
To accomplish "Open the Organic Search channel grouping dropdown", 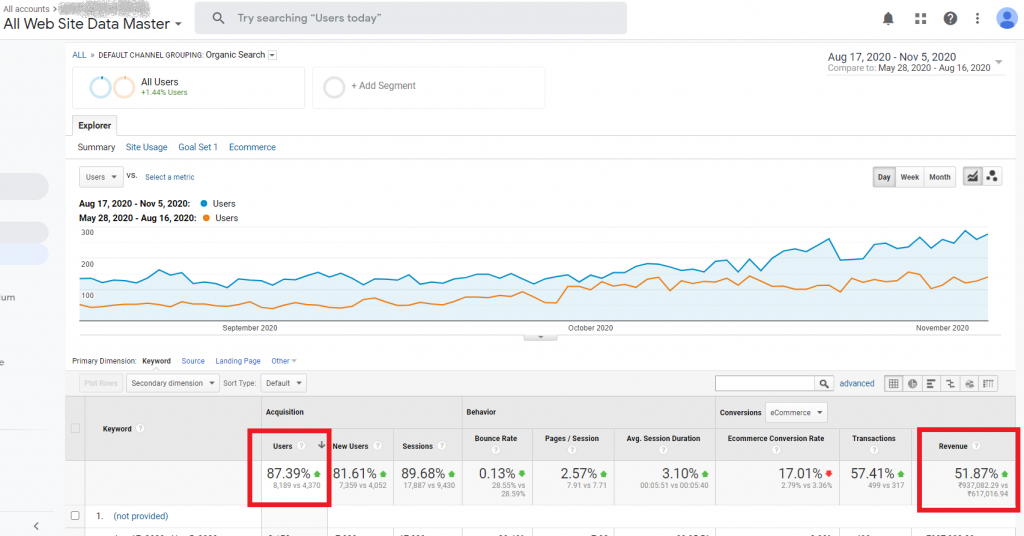I will [272, 55].
